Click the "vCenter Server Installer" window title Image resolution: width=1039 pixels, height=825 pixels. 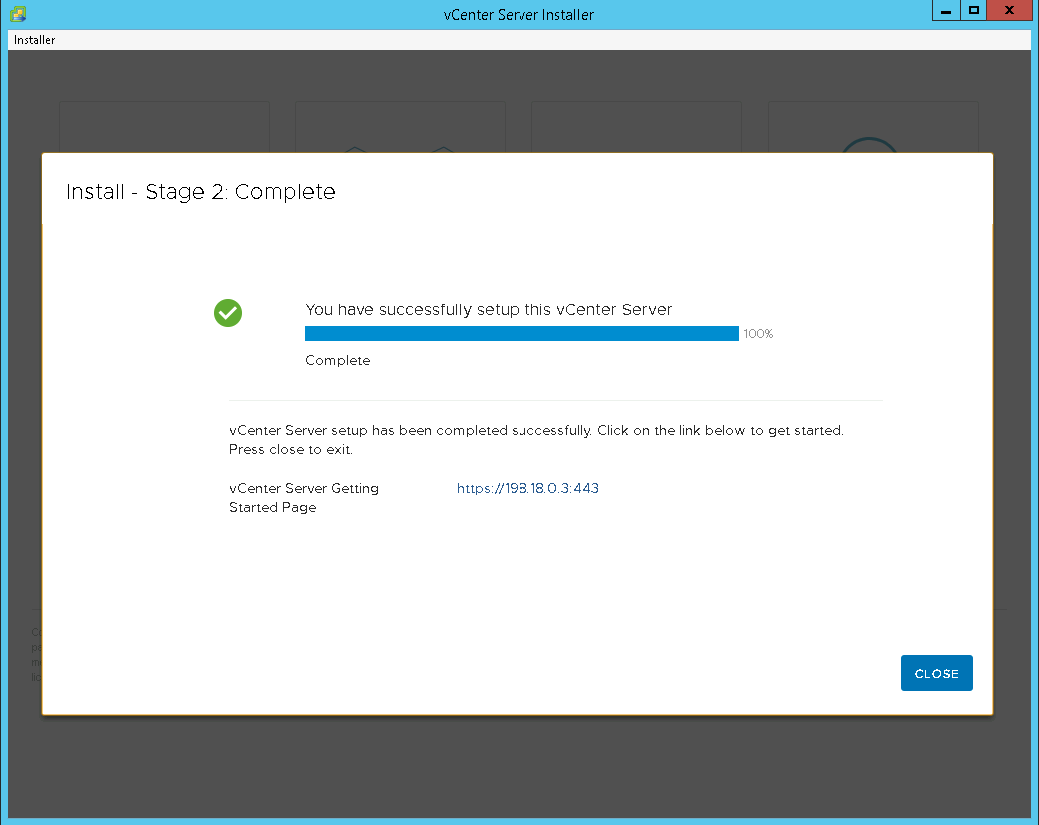[519, 15]
